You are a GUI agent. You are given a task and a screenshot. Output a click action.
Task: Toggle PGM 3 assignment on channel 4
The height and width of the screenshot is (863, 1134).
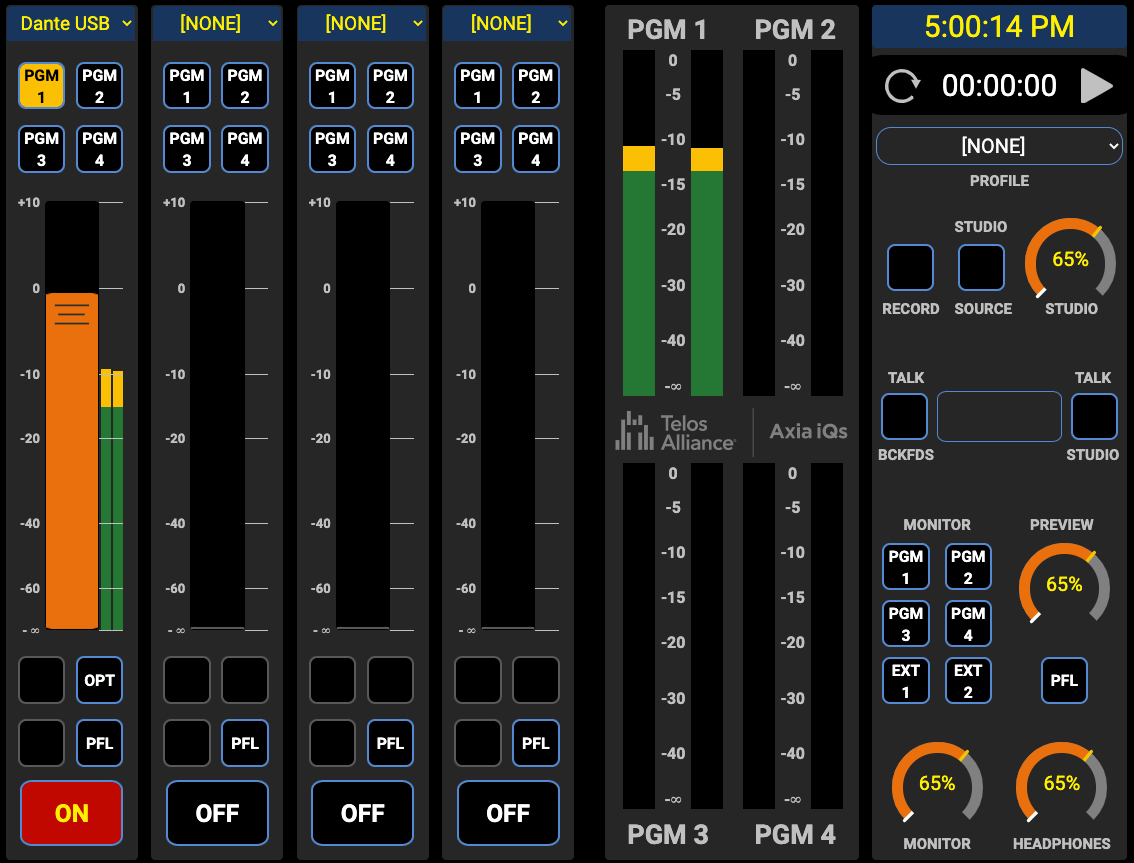477,149
